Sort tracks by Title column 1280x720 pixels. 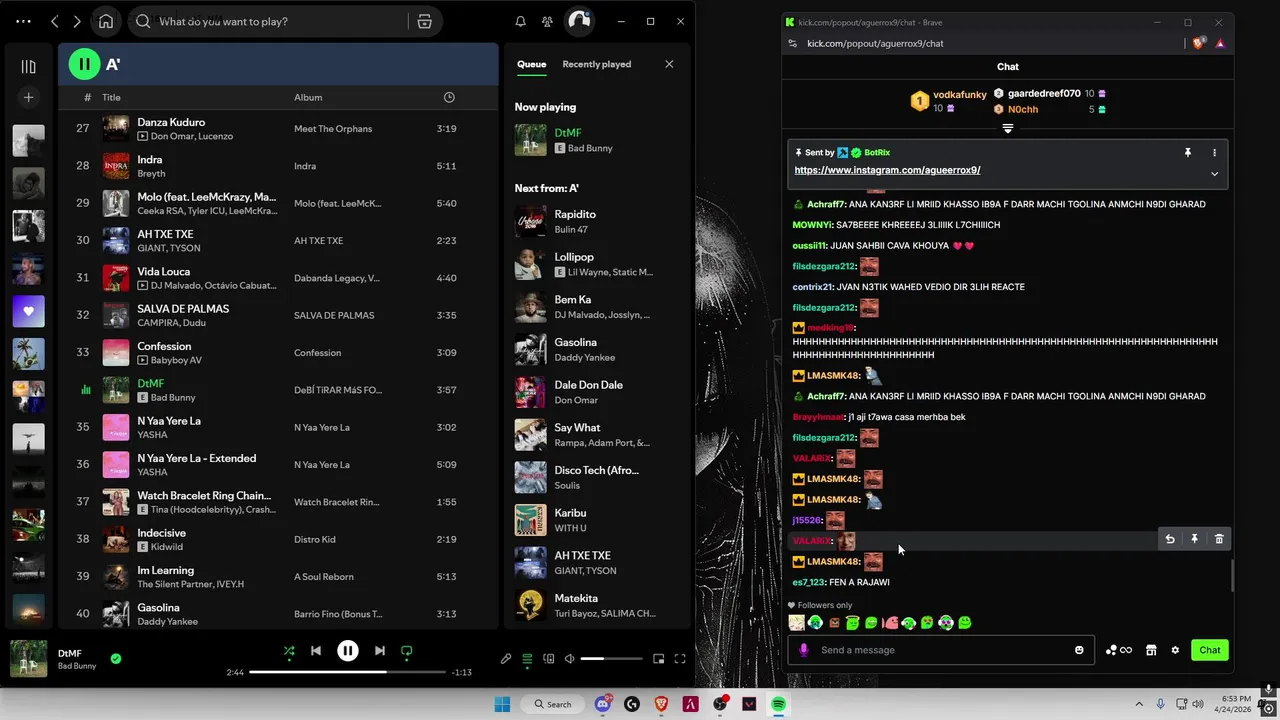pyautogui.click(x=111, y=97)
